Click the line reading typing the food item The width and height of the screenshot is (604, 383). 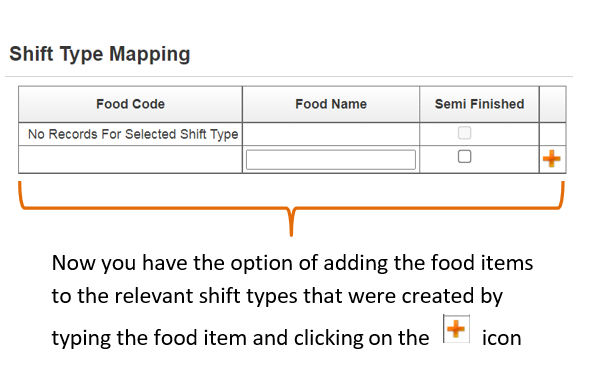point(240,338)
